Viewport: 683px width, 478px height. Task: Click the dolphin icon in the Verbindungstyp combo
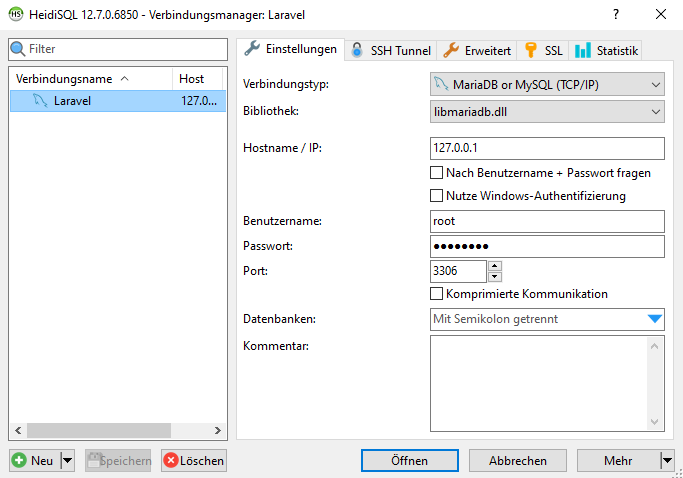click(441, 84)
